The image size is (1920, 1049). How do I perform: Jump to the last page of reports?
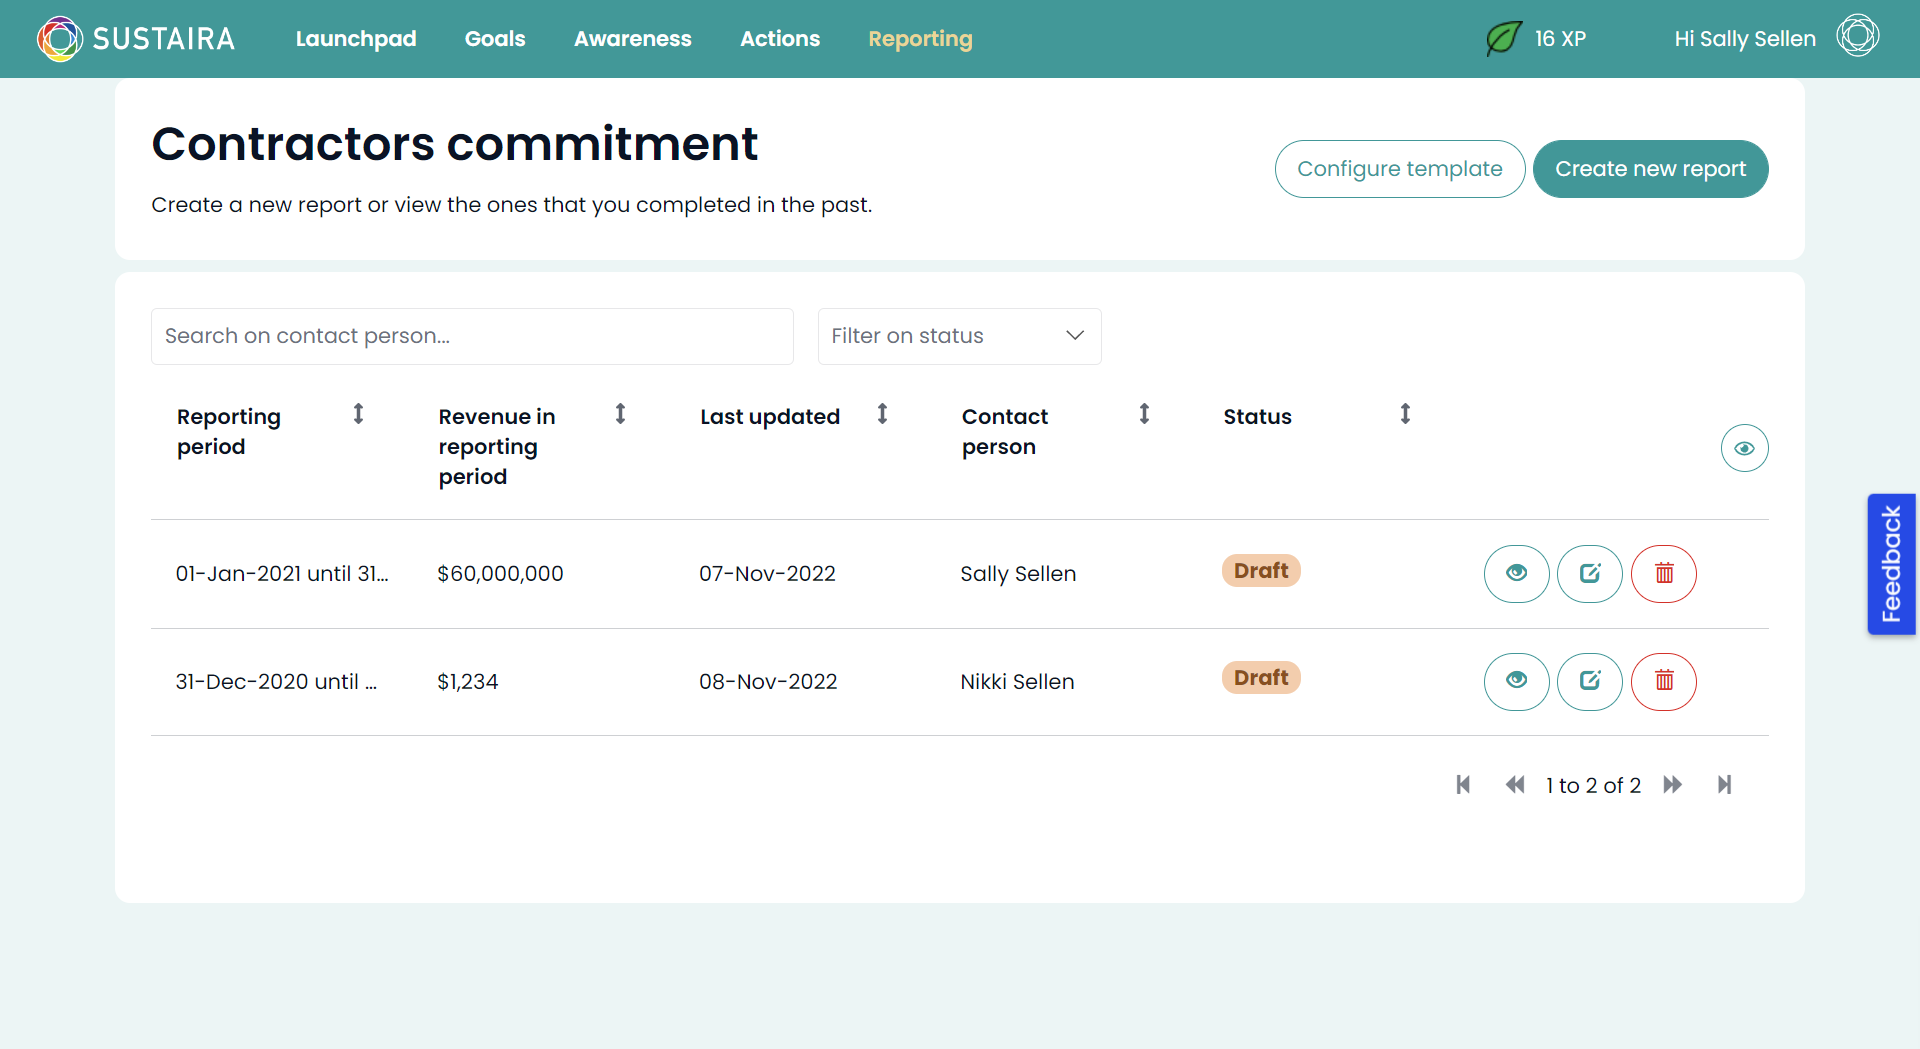pos(1724,785)
